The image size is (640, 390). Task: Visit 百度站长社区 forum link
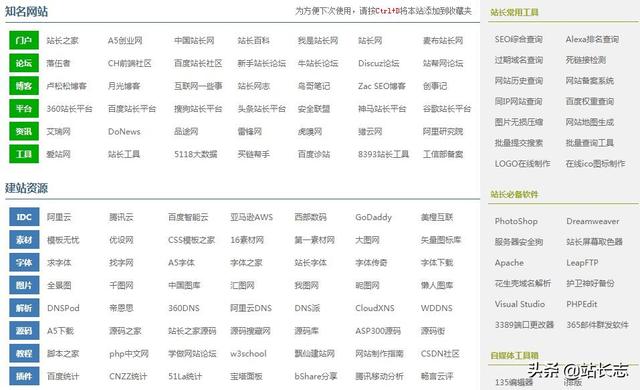198,63
